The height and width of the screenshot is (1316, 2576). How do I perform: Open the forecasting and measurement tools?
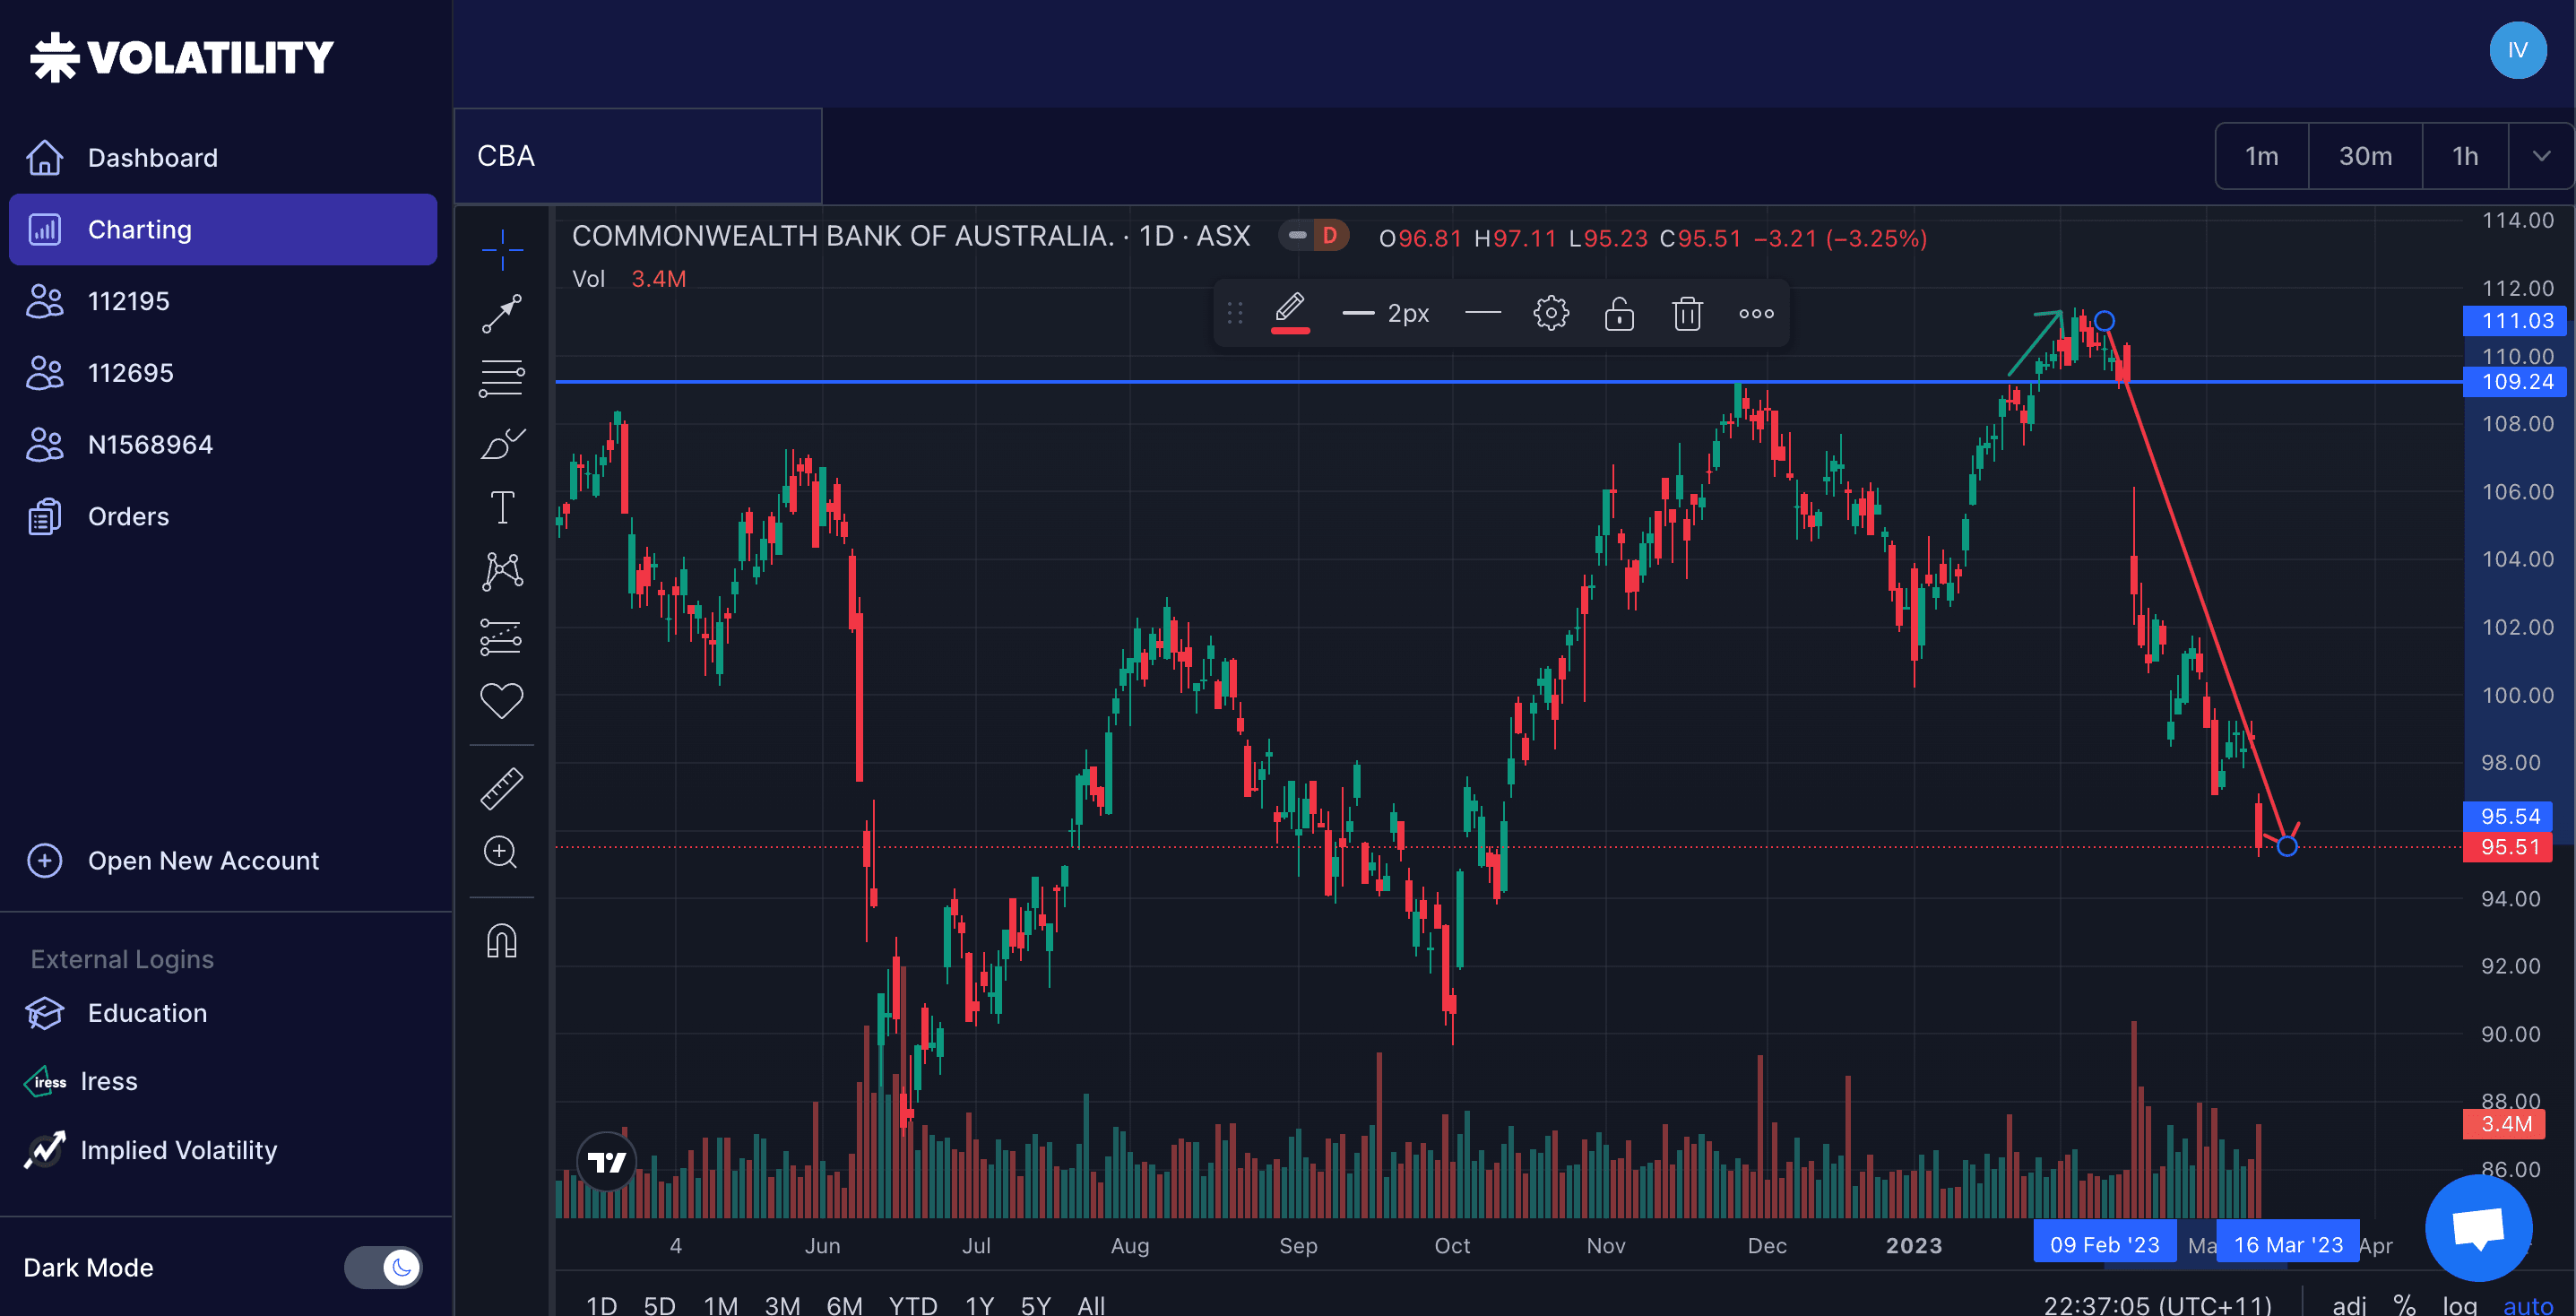(x=502, y=636)
